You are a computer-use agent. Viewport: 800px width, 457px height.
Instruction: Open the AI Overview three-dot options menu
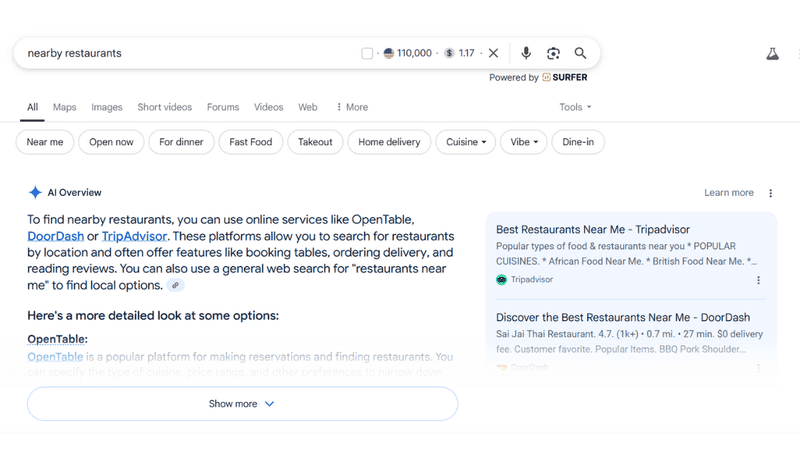tap(770, 193)
